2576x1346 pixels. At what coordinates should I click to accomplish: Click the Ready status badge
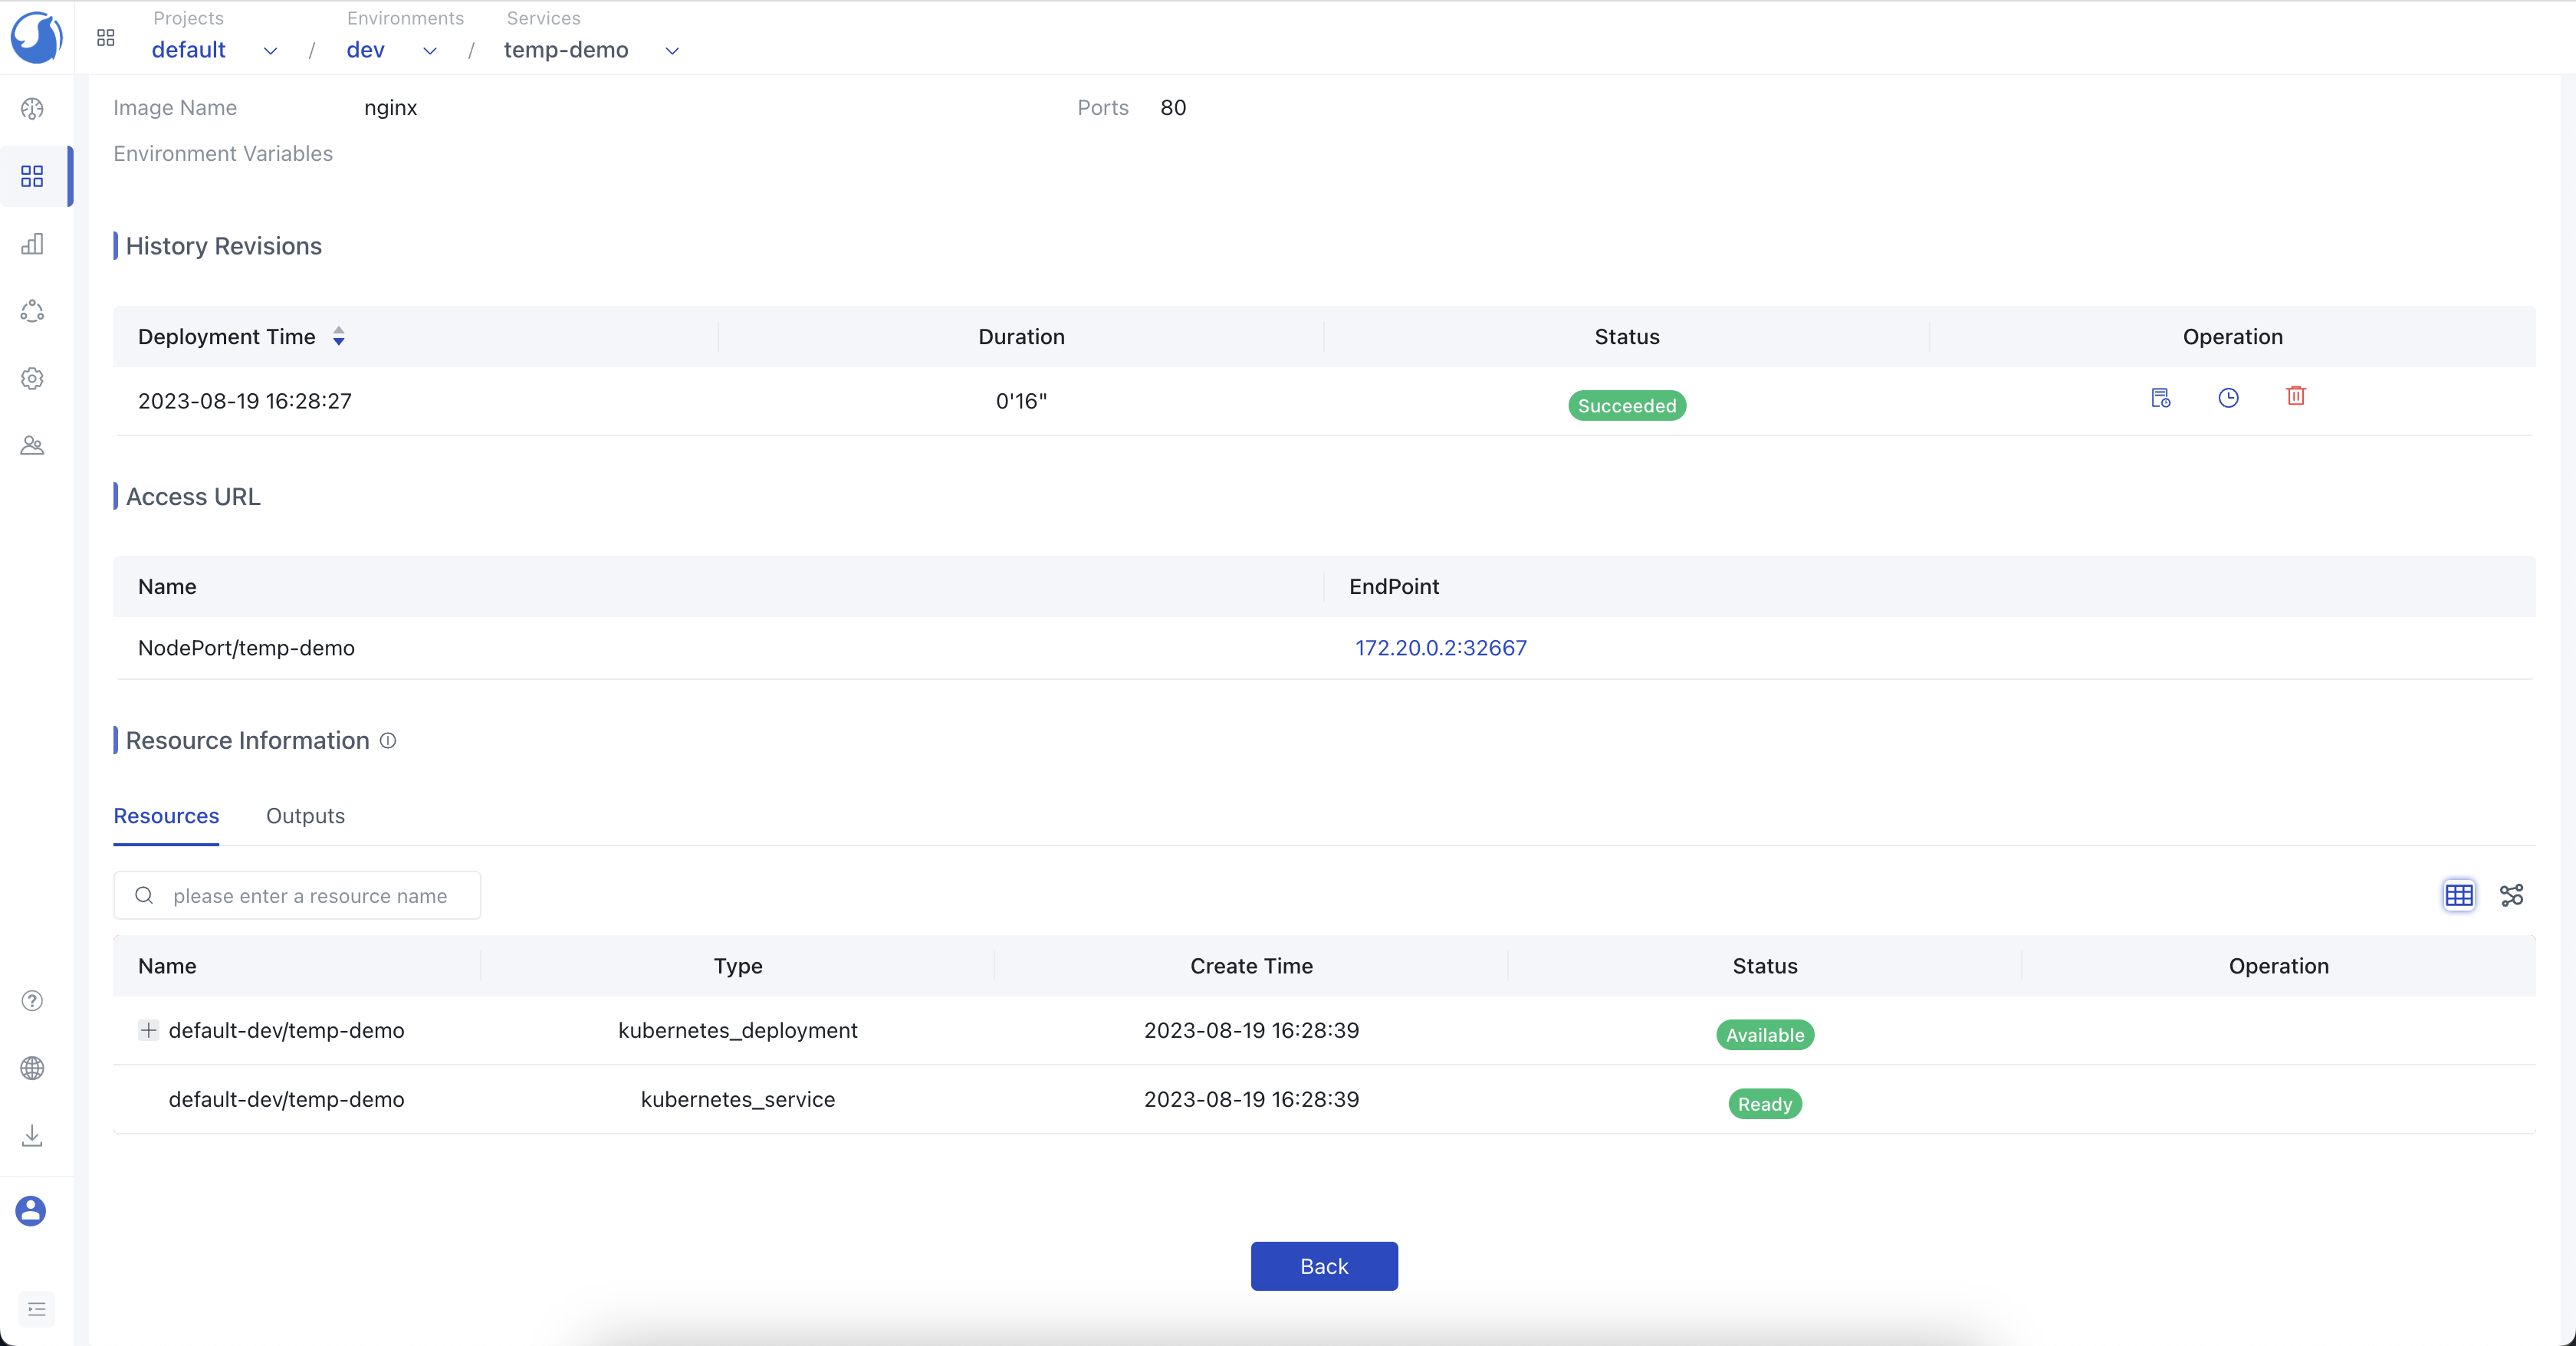pyautogui.click(x=1765, y=1104)
